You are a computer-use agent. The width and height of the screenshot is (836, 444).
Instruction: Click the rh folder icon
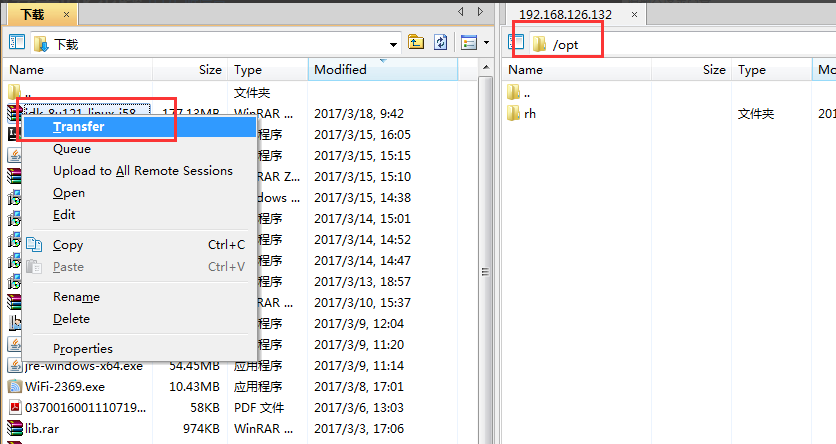click(514, 114)
